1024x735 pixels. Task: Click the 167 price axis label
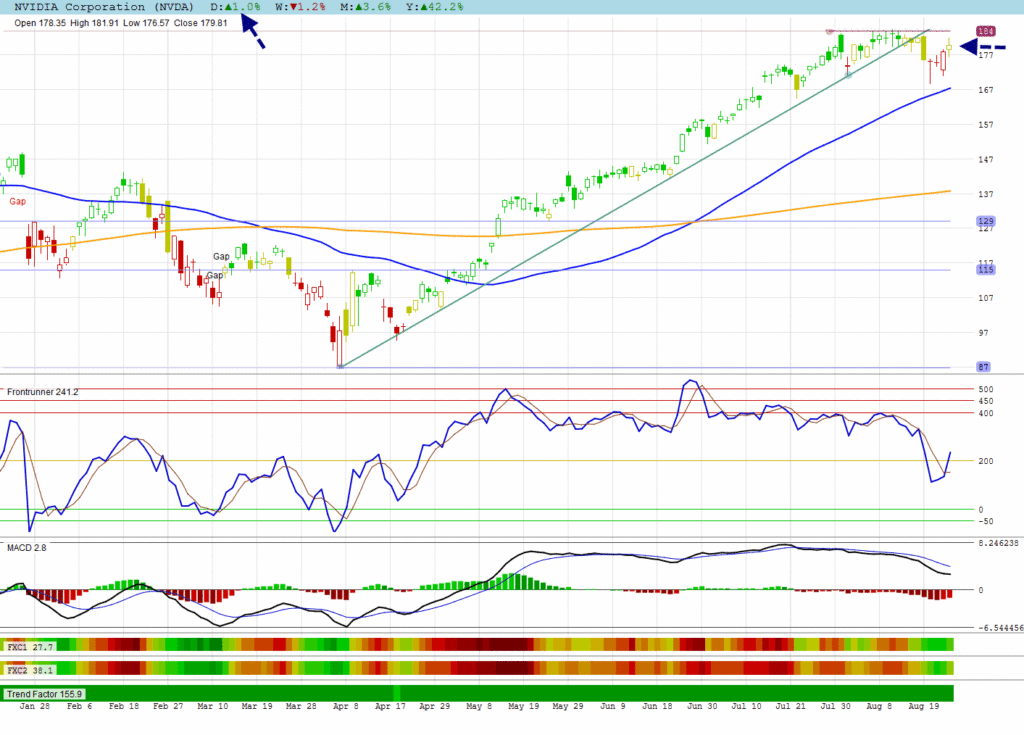click(x=985, y=90)
